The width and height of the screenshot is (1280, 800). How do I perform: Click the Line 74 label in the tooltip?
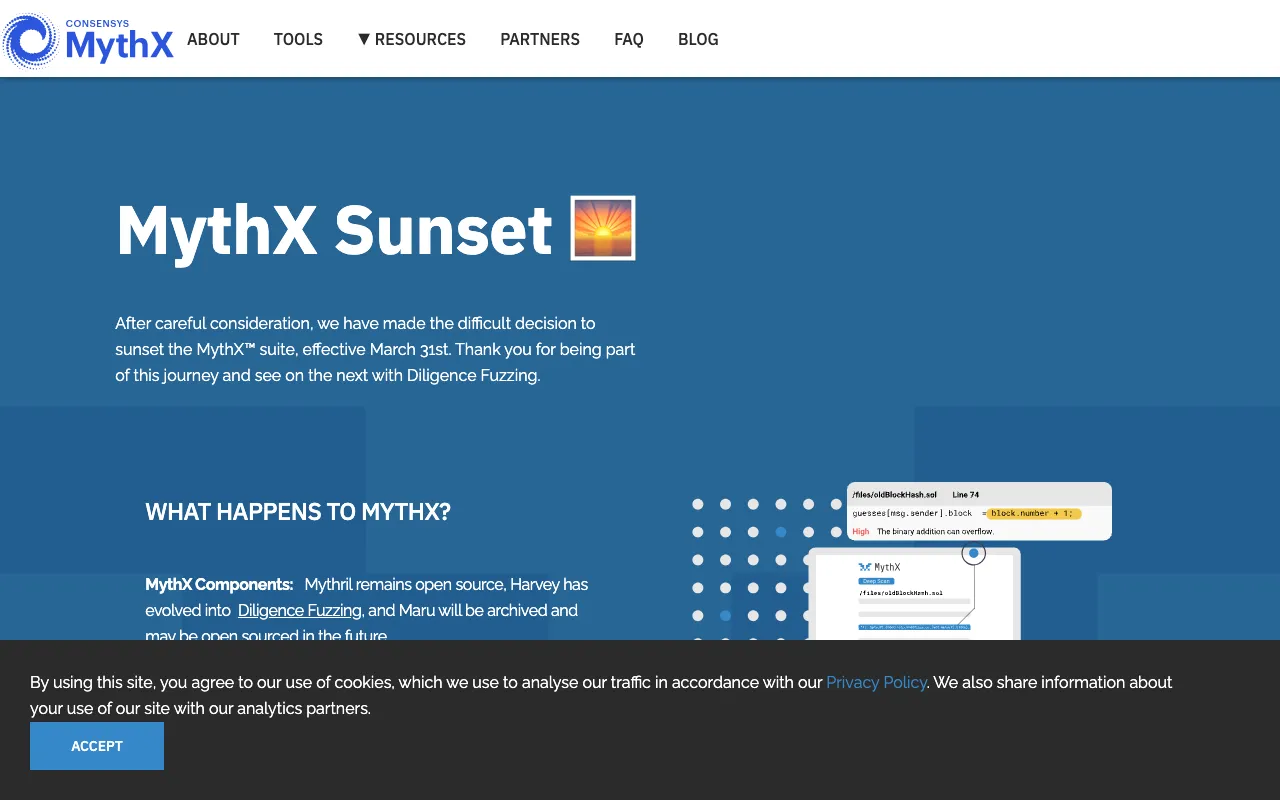tap(965, 495)
